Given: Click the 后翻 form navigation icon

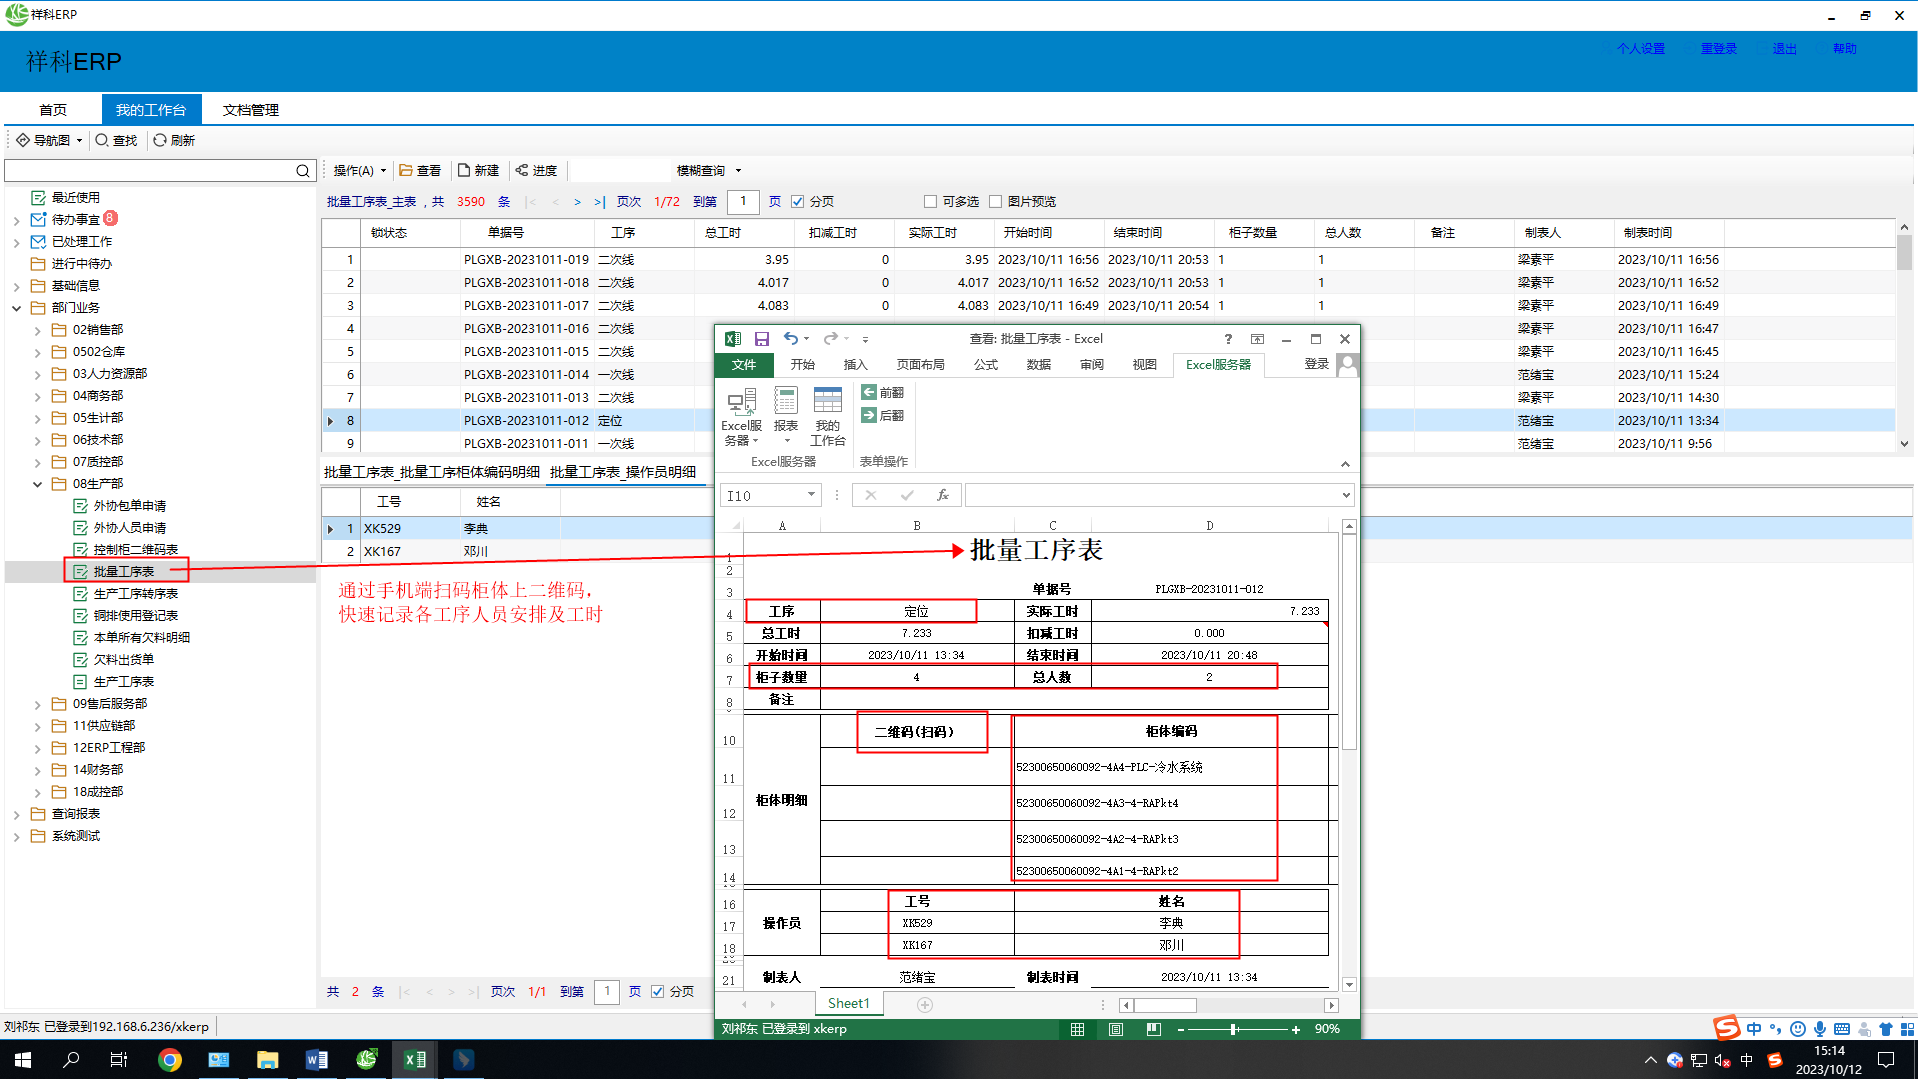Looking at the screenshot, I should [882, 415].
